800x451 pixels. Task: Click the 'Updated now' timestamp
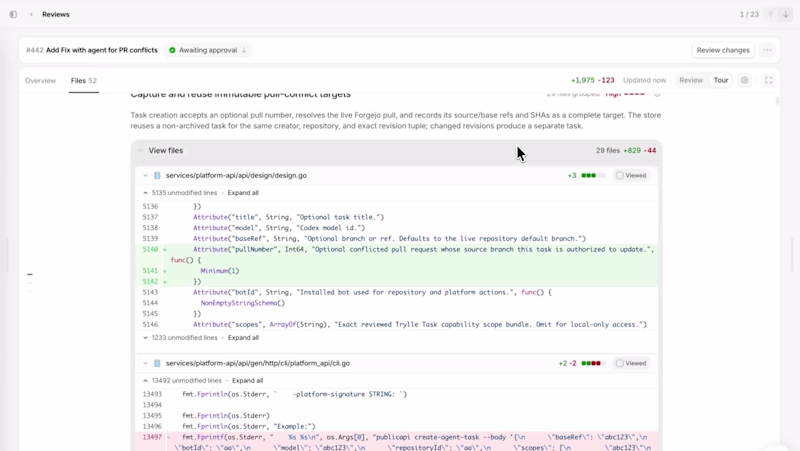[644, 80]
